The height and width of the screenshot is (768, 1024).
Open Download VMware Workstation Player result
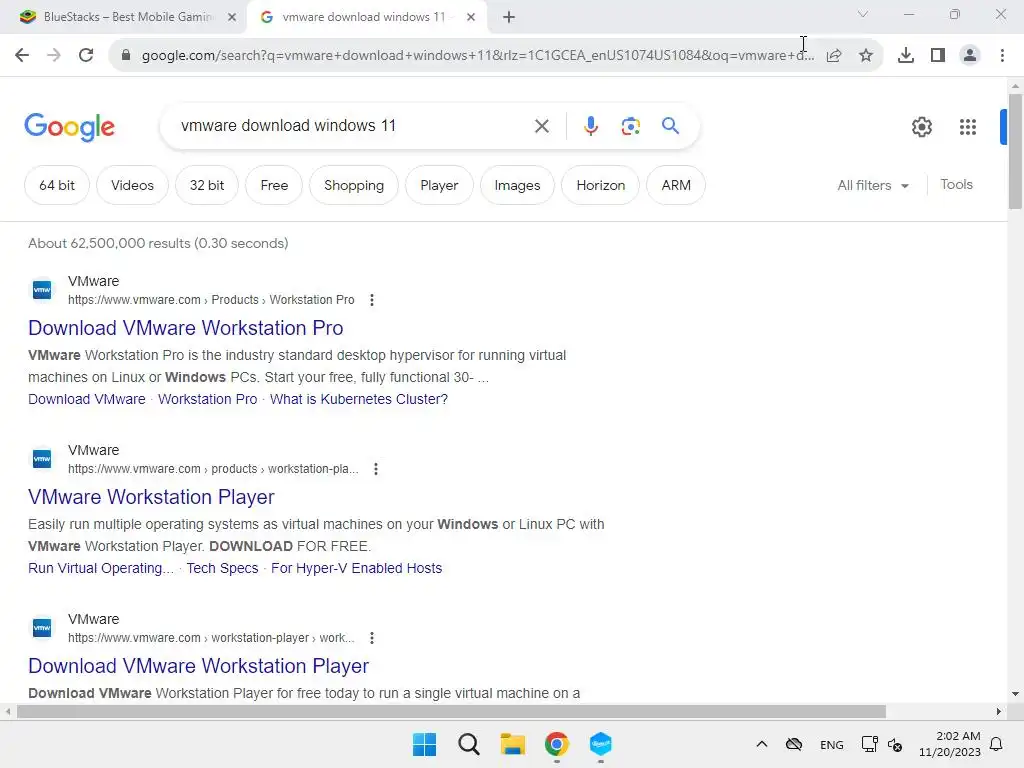pos(199,666)
